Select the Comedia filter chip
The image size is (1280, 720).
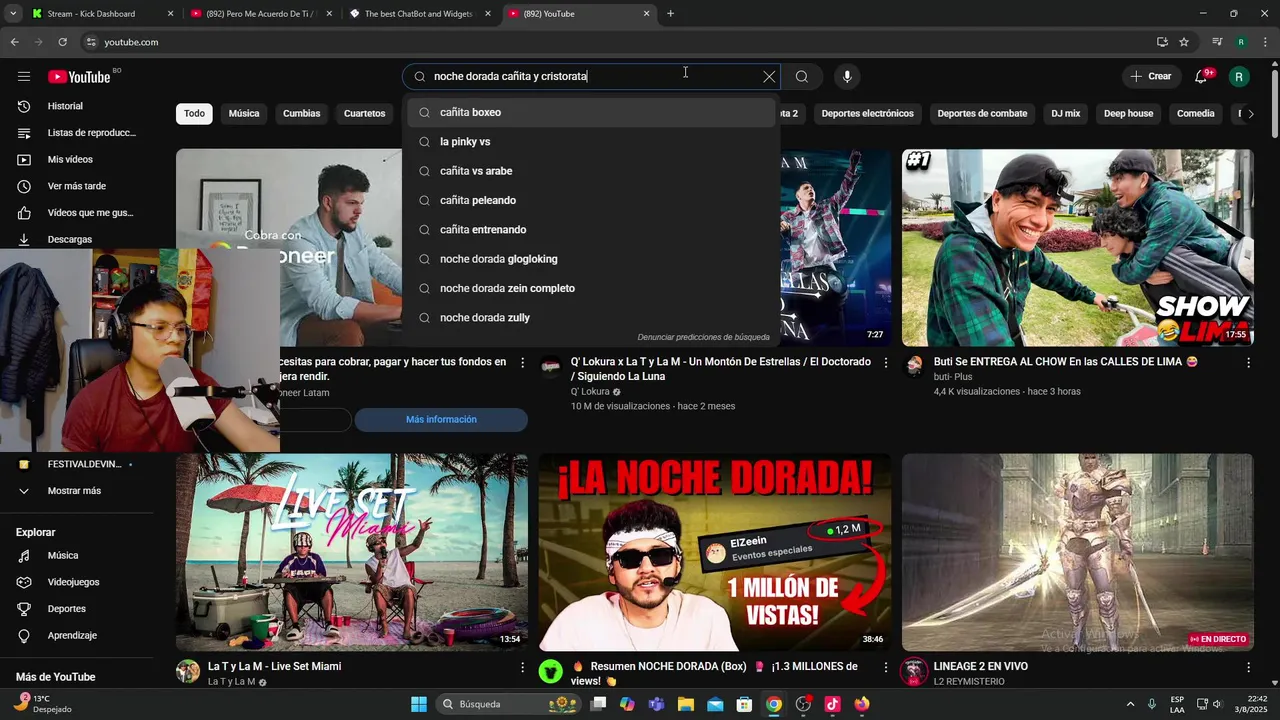[x=1195, y=114]
